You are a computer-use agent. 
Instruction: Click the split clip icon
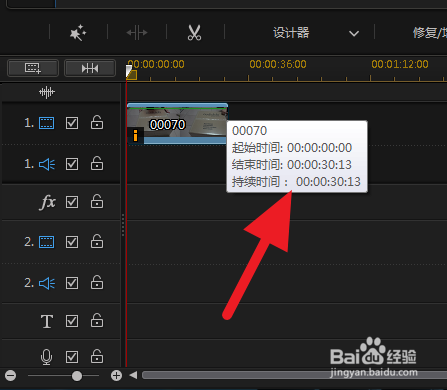pos(137,33)
